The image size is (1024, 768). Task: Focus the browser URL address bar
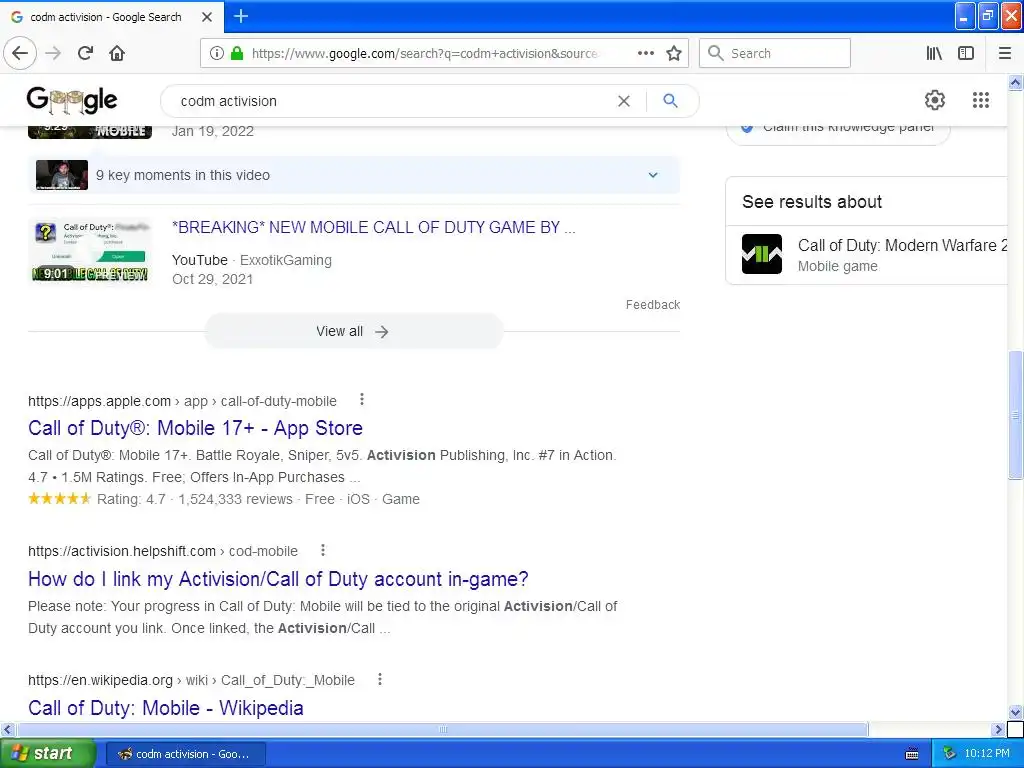pos(424,53)
